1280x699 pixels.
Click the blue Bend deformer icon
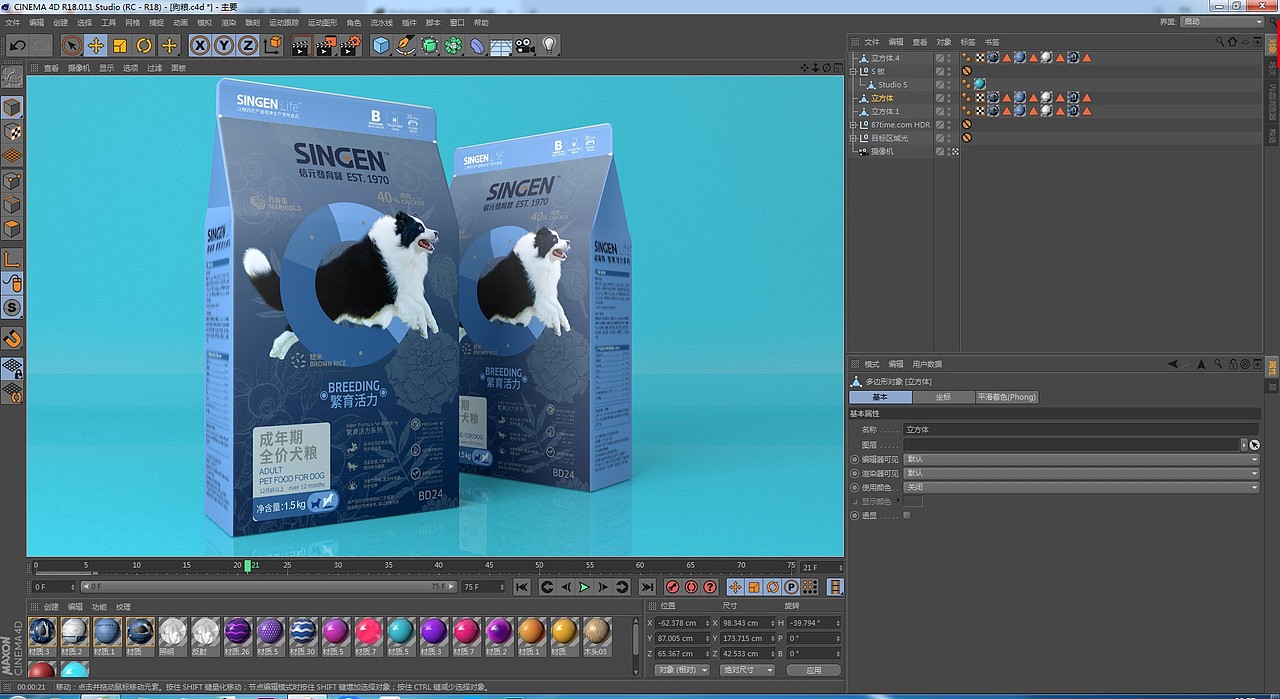click(x=477, y=45)
